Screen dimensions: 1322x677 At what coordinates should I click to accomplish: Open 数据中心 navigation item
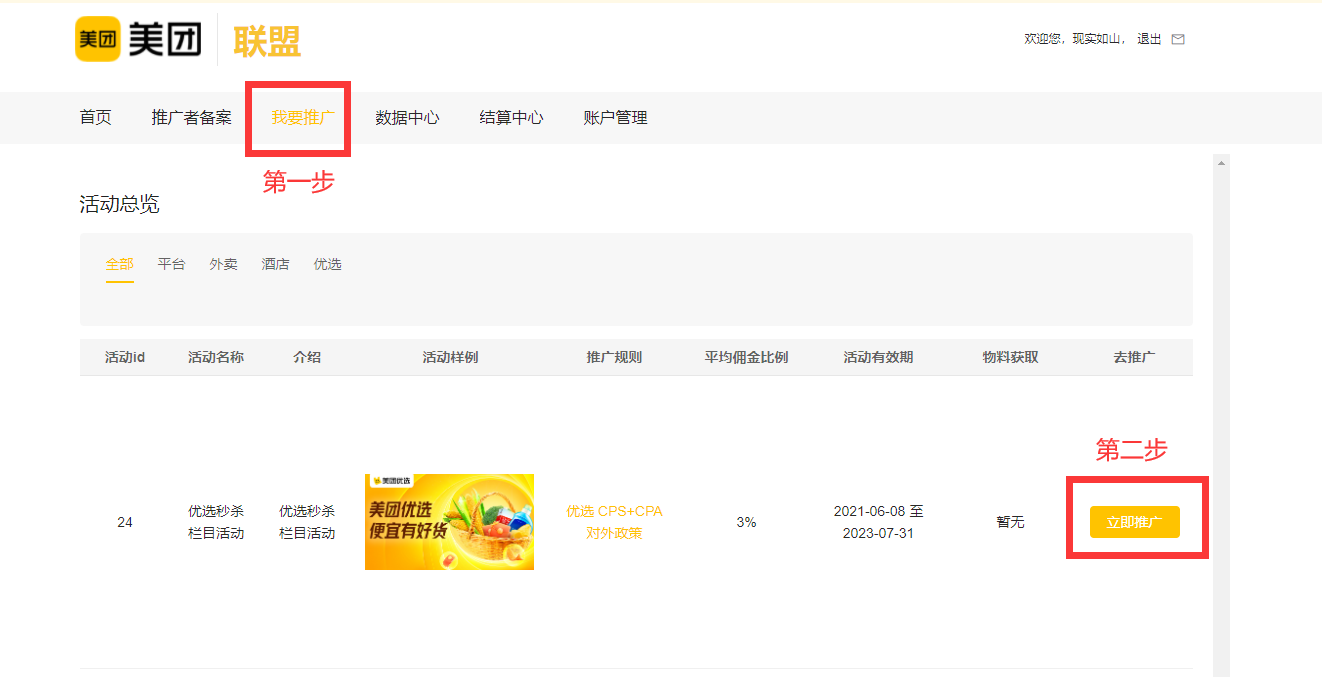click(x=407, y=117)
